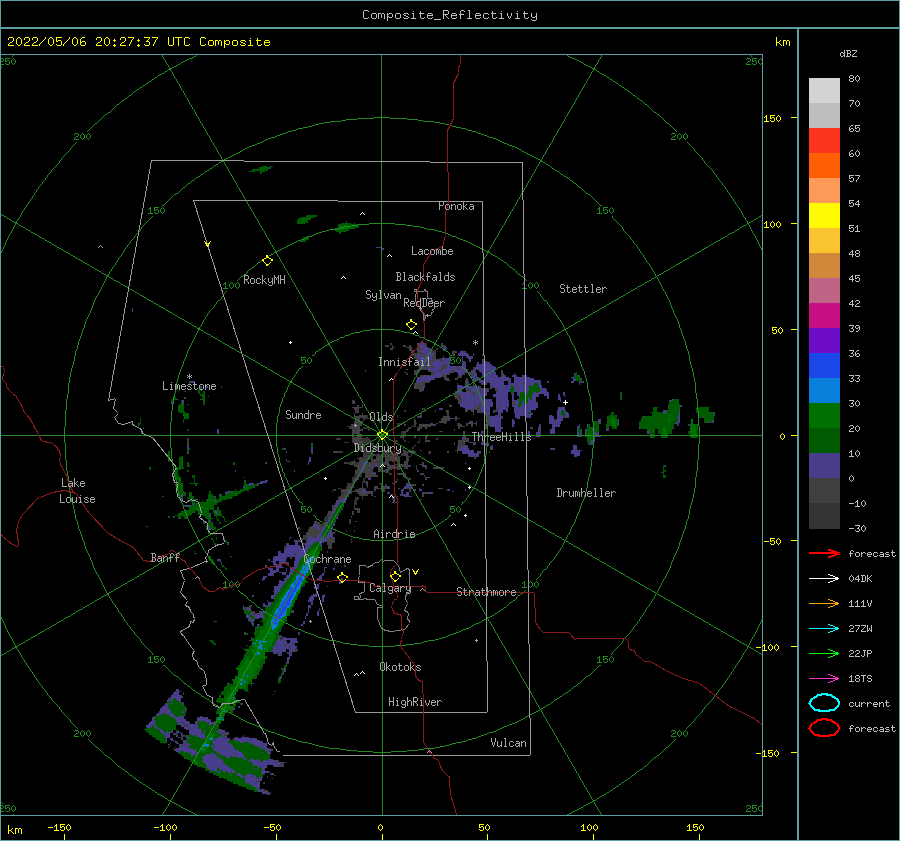Click the dBZ legend heading
The width and height of the screenshot is (900, 841).
click(x=848, y=53)
